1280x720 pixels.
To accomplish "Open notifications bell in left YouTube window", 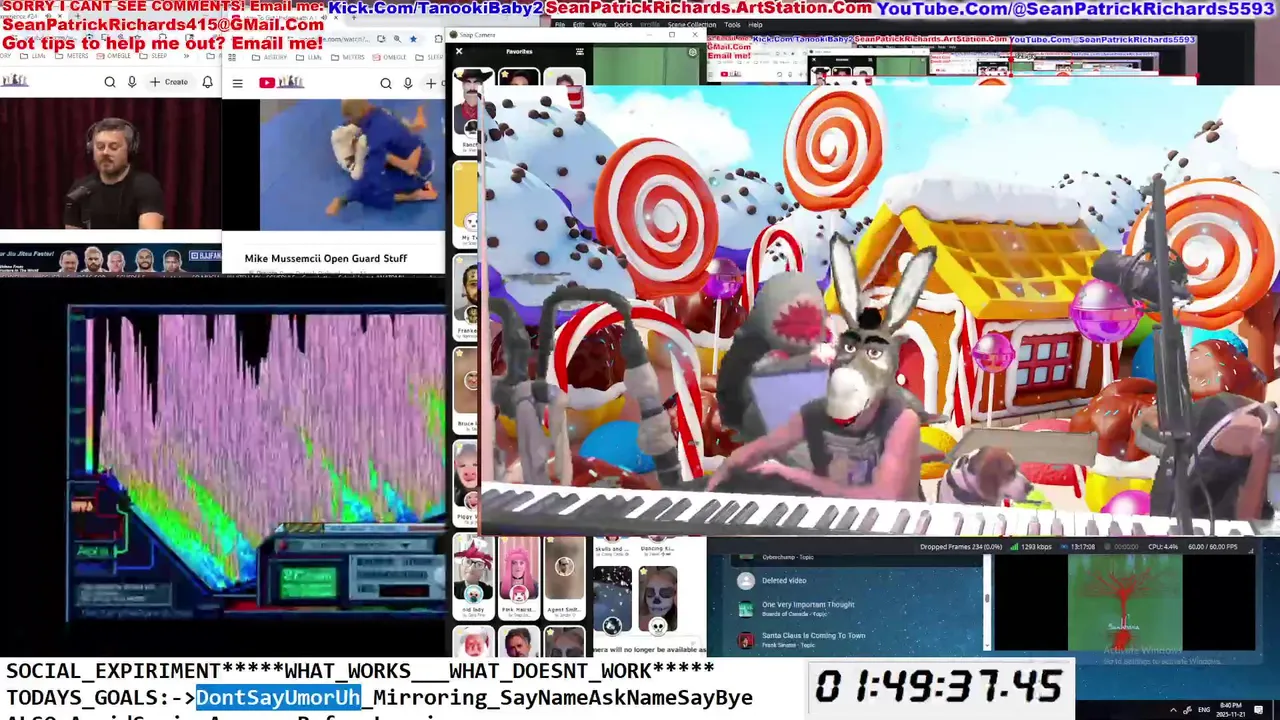I will point(207,82).
